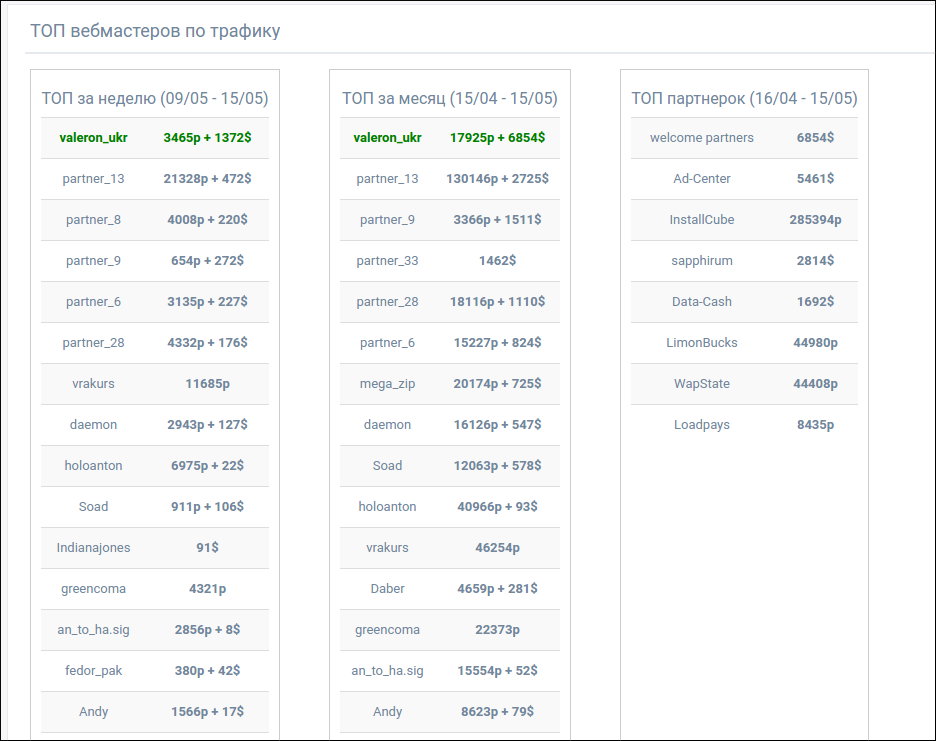The width and height of the screenshot is (936, 741).
Task: Click the value '40966р + 93$'
Action: [x=497, y=507]
